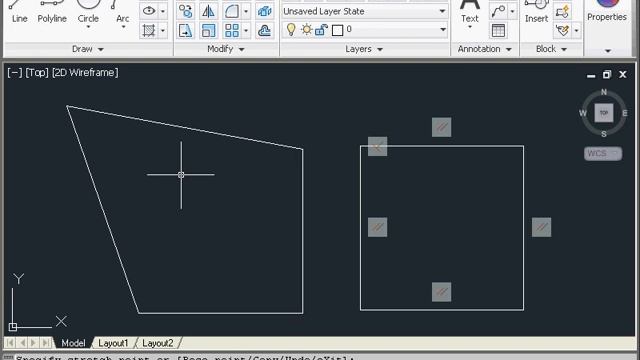Click the Create block icon
Viewport: 640px width, 360px height.
pyautogui.click(x=562, y=11)
